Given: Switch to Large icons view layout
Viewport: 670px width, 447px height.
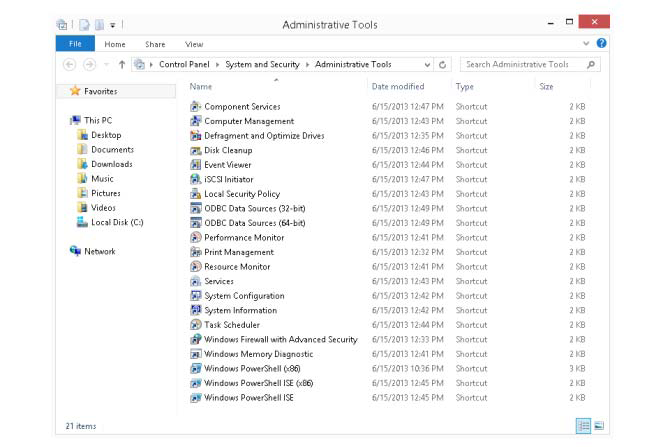Looking at the screenshot, I should point(599,426).
